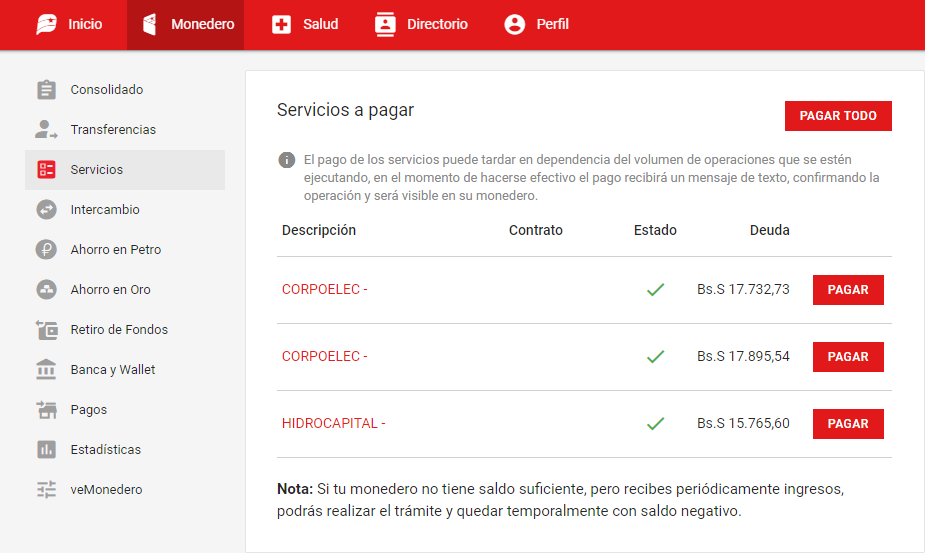Click the veMonedero sliders icon
Screen dimensions: 925x553
click(47, 489)
